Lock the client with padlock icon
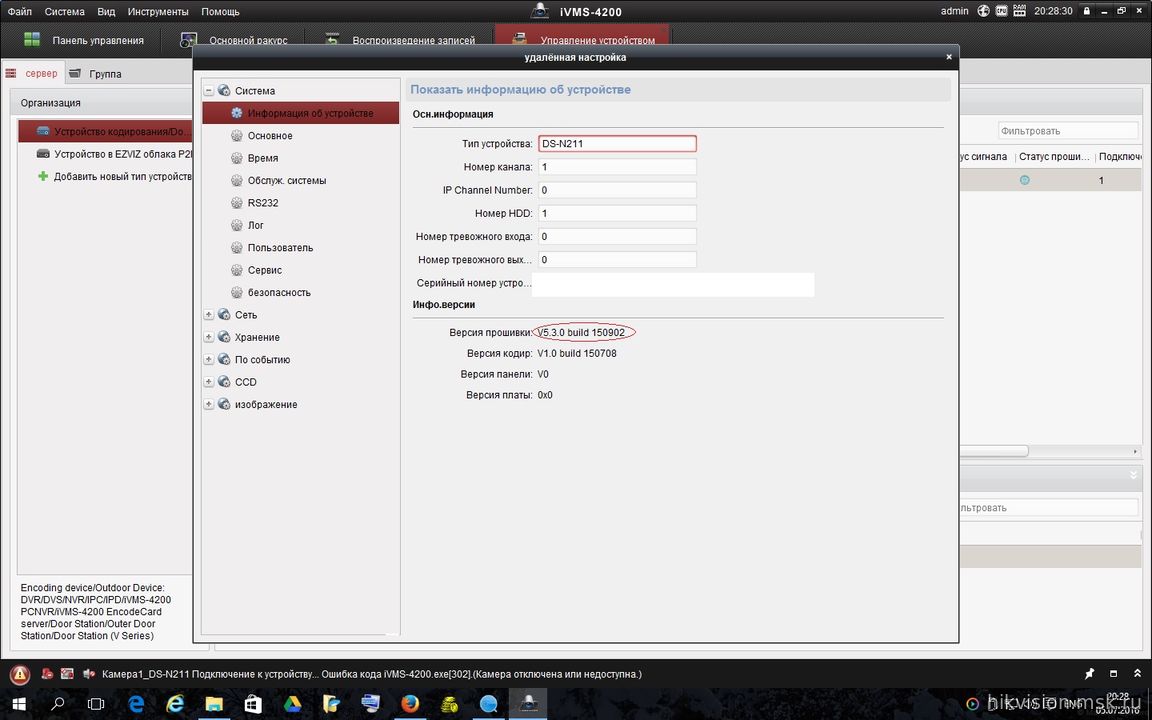Image resolution: width=1152 pixels, height=720 pixels. click(x=1087, y=11)
